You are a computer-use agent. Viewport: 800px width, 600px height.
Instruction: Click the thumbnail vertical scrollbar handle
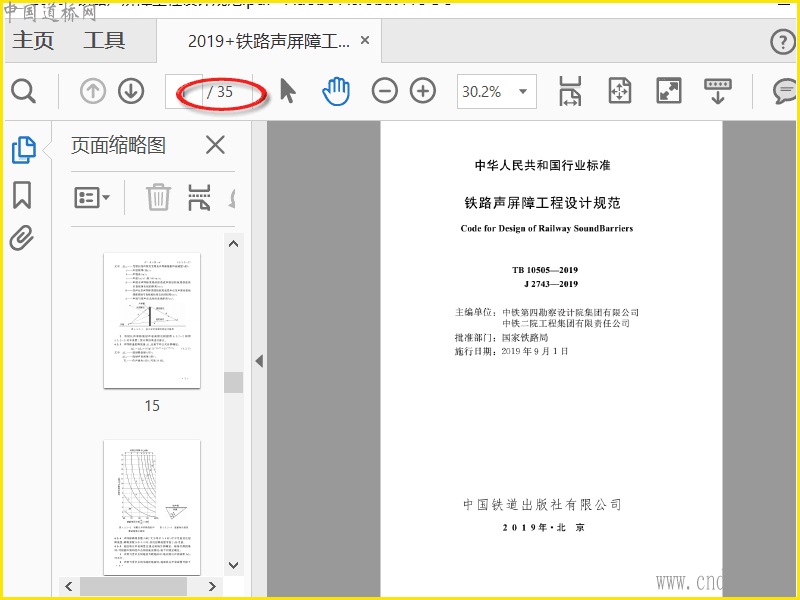click(234, 382)
